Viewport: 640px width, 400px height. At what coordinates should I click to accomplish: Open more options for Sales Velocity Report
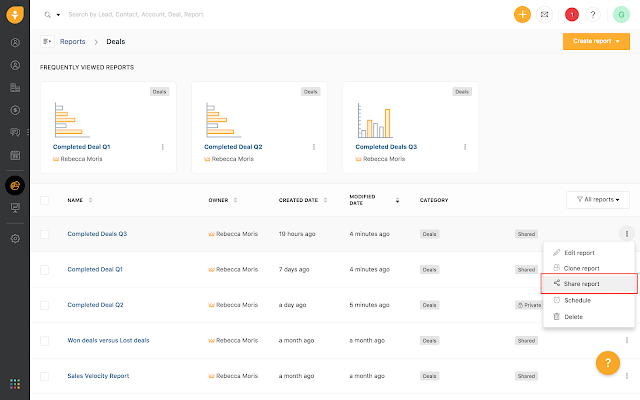tap(626, 375)
